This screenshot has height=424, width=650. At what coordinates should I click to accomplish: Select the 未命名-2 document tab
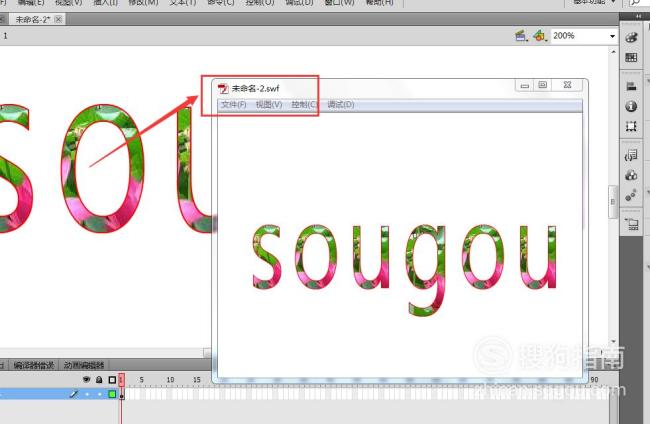point(32,19)
